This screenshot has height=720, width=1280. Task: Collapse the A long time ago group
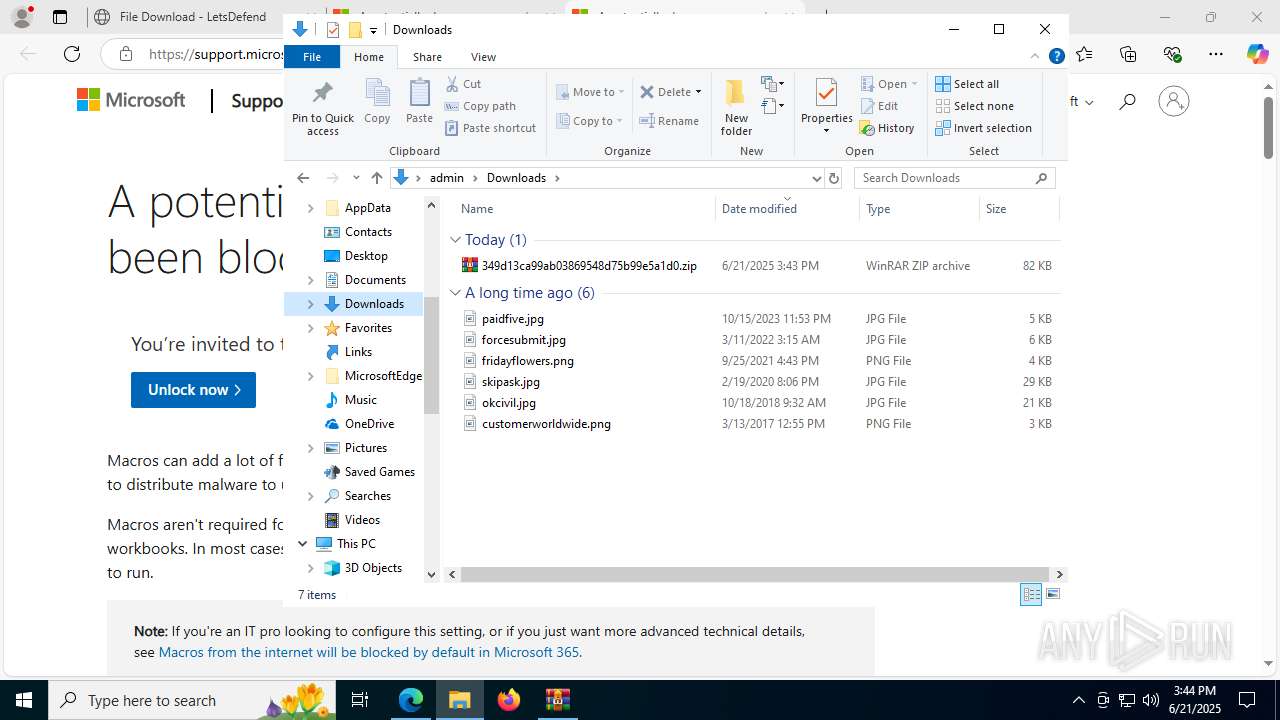(455, 293)
